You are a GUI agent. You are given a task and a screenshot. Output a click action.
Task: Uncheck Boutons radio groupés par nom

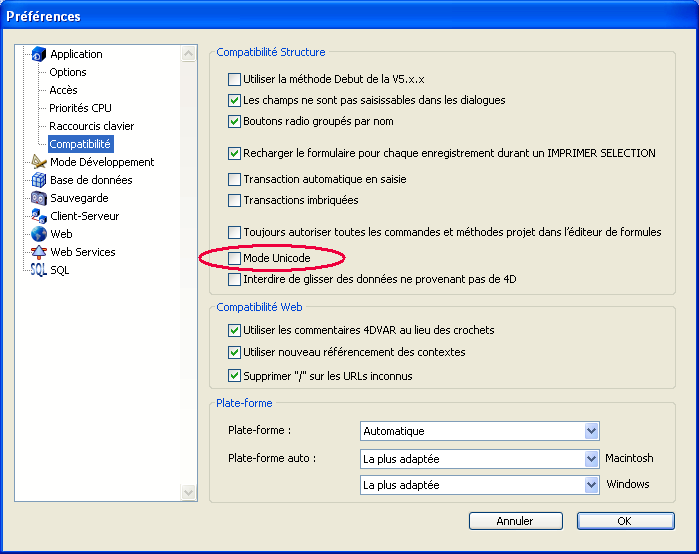pos(235,122)
